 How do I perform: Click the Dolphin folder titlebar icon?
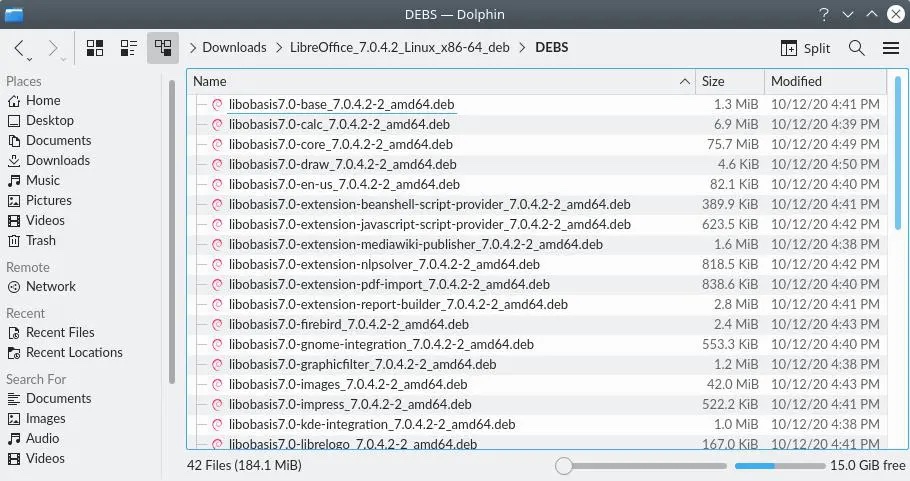pos(13,14)
